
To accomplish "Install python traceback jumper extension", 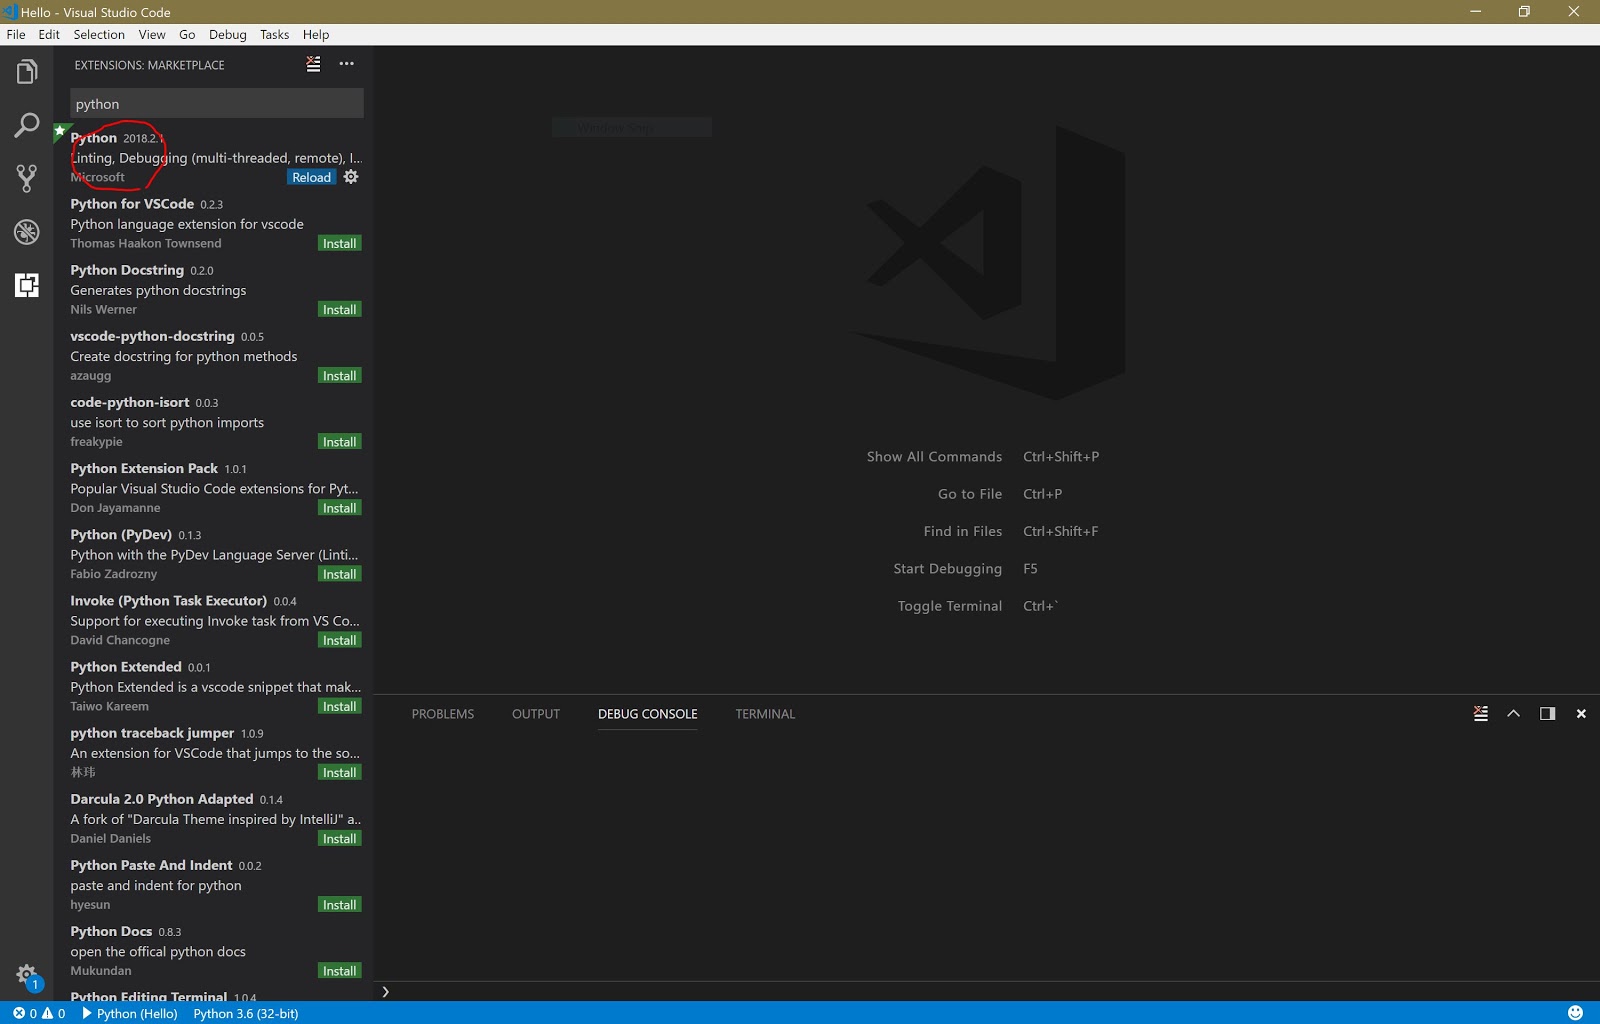I will 340,772.
